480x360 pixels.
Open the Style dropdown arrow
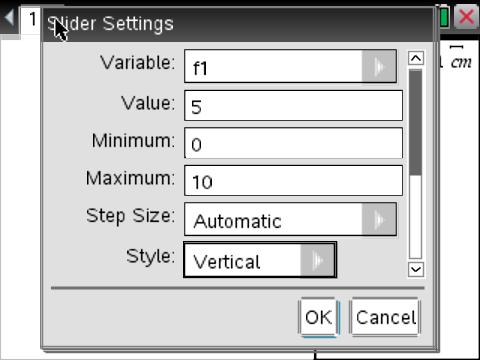click(318, 260)
